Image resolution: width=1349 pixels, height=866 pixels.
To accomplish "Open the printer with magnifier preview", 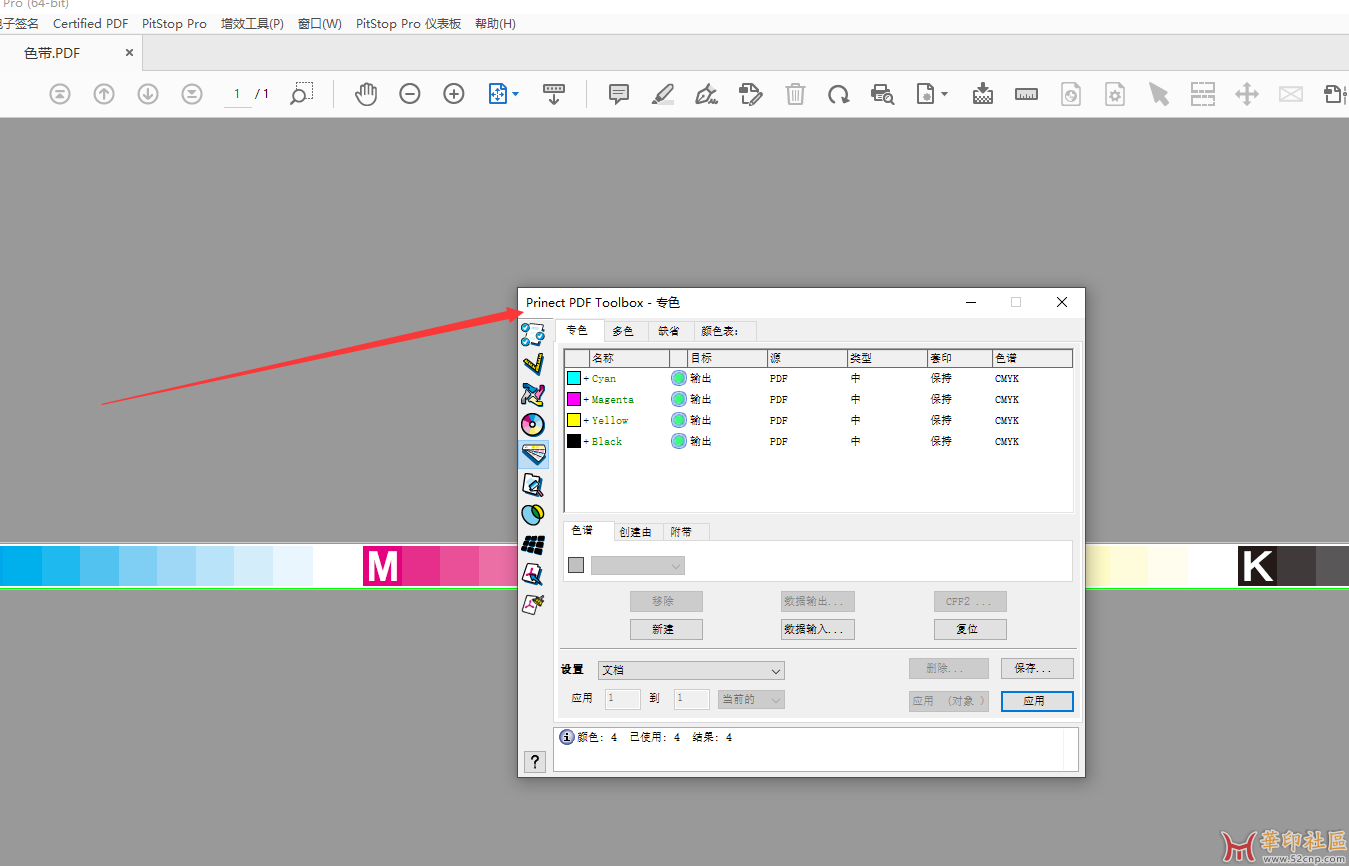I will [x=882, y=94].
